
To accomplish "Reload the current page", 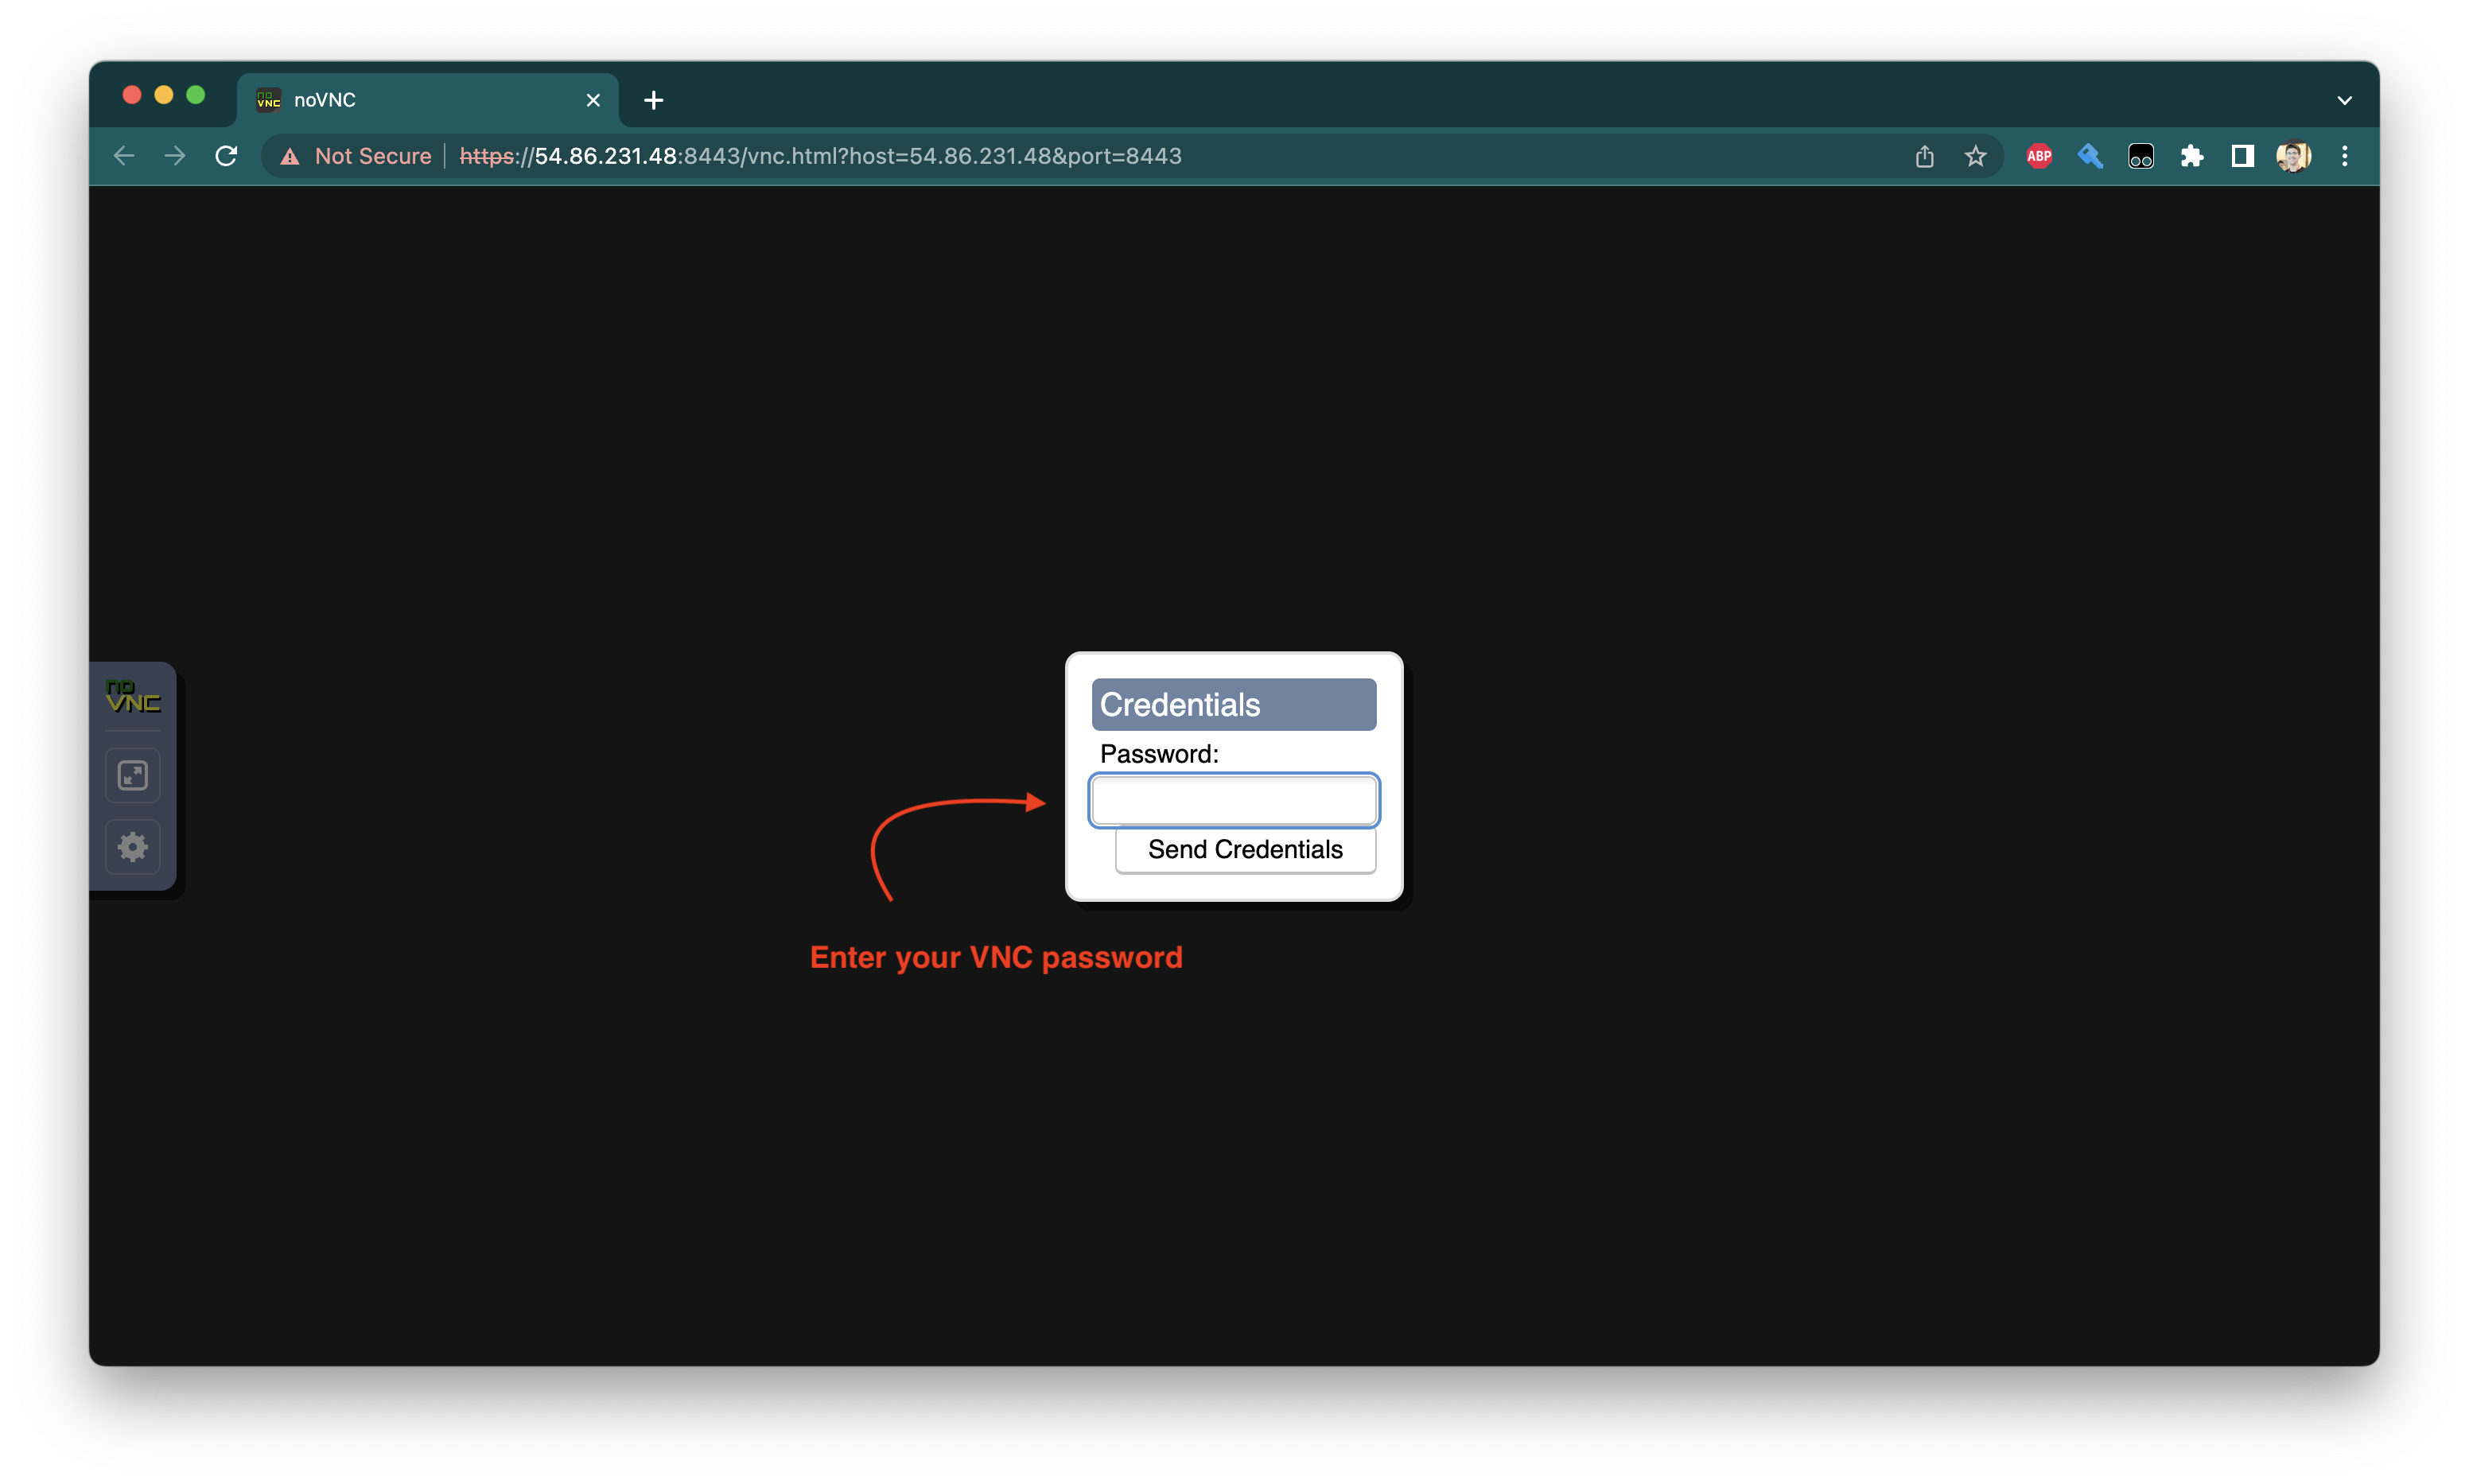I will pyautogui.click(x=226, y=156).
